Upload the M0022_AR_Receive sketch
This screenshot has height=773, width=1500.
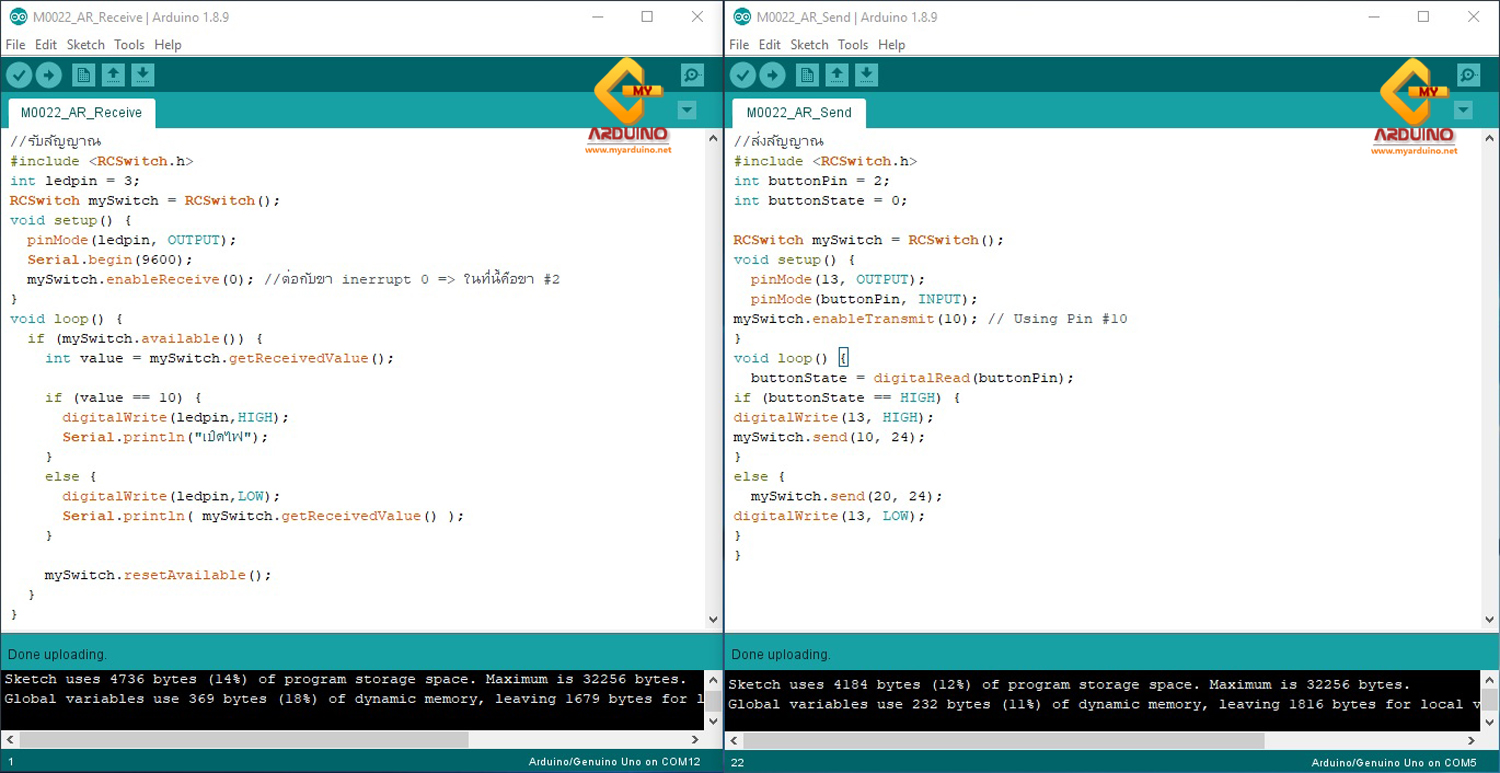pos(48,74)
